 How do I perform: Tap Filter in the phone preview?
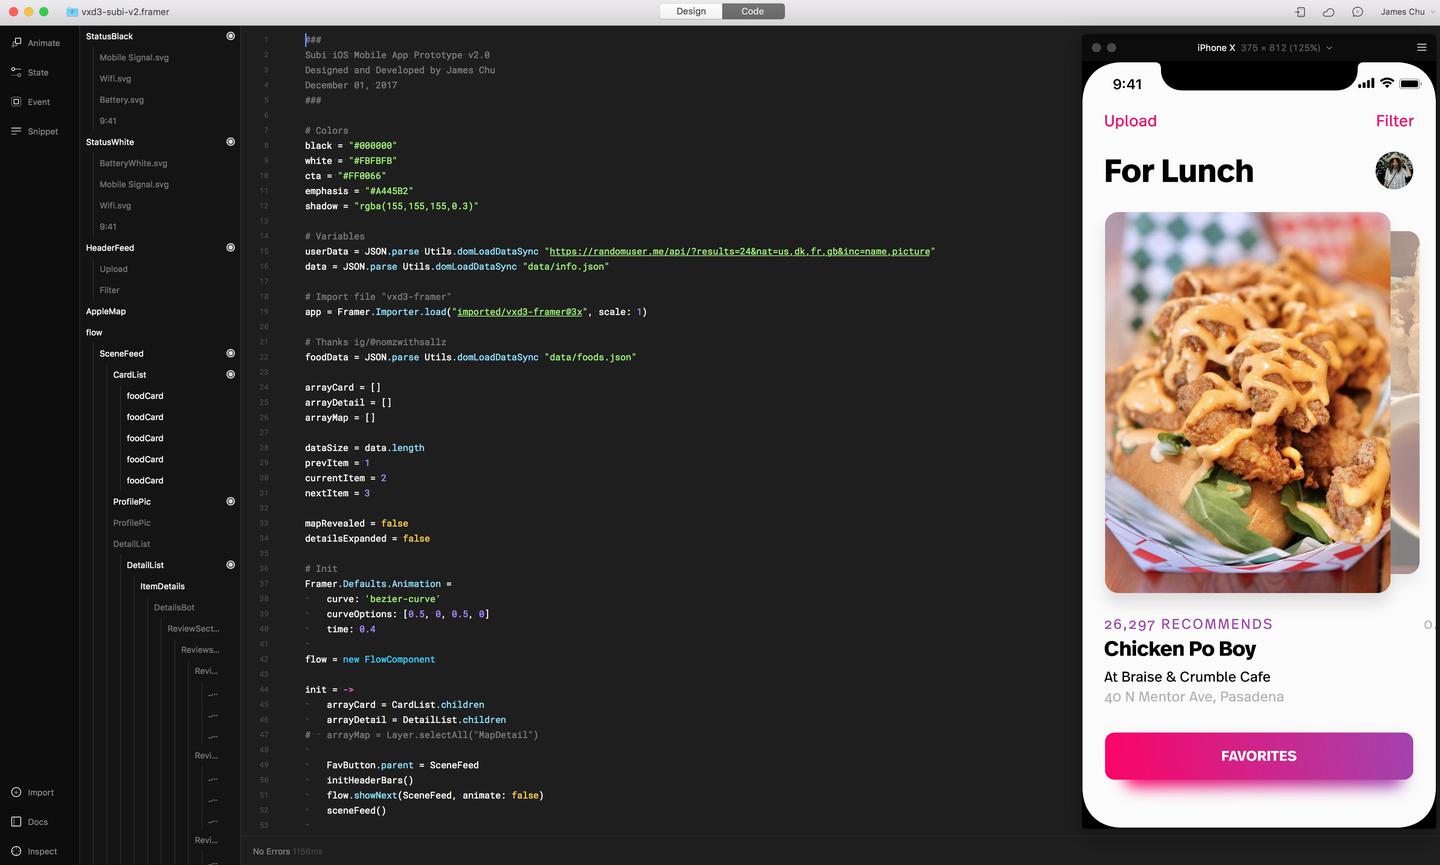(1395, 121)
